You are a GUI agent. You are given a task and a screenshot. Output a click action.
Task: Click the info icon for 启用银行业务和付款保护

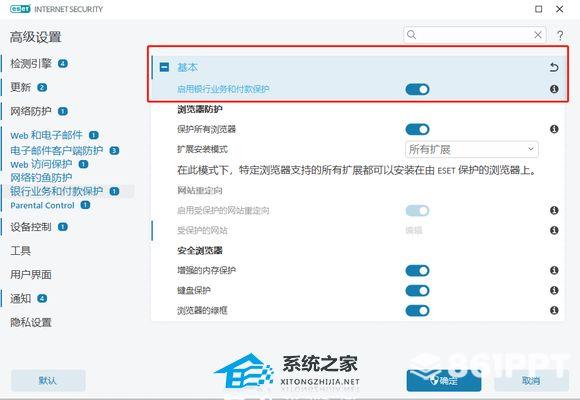coord(554,89)
